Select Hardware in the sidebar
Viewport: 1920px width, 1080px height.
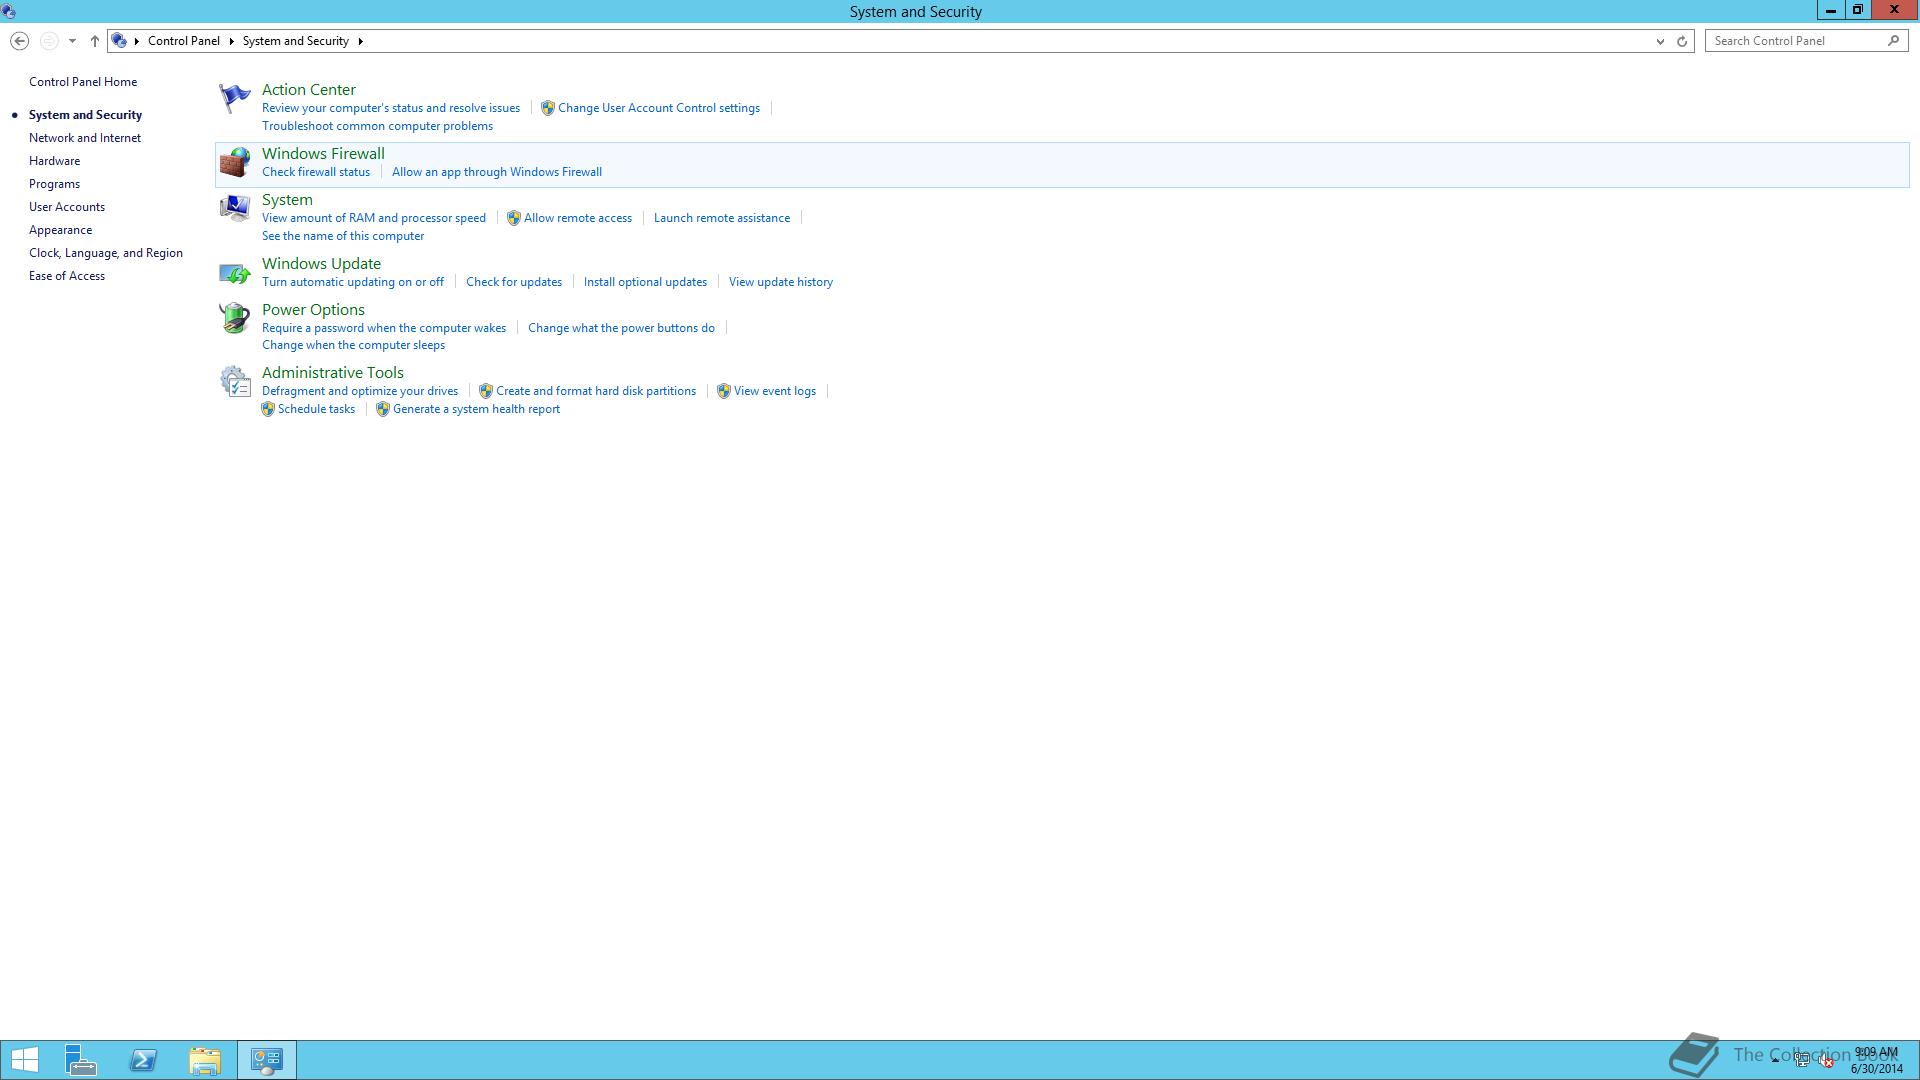coord(54,161)
